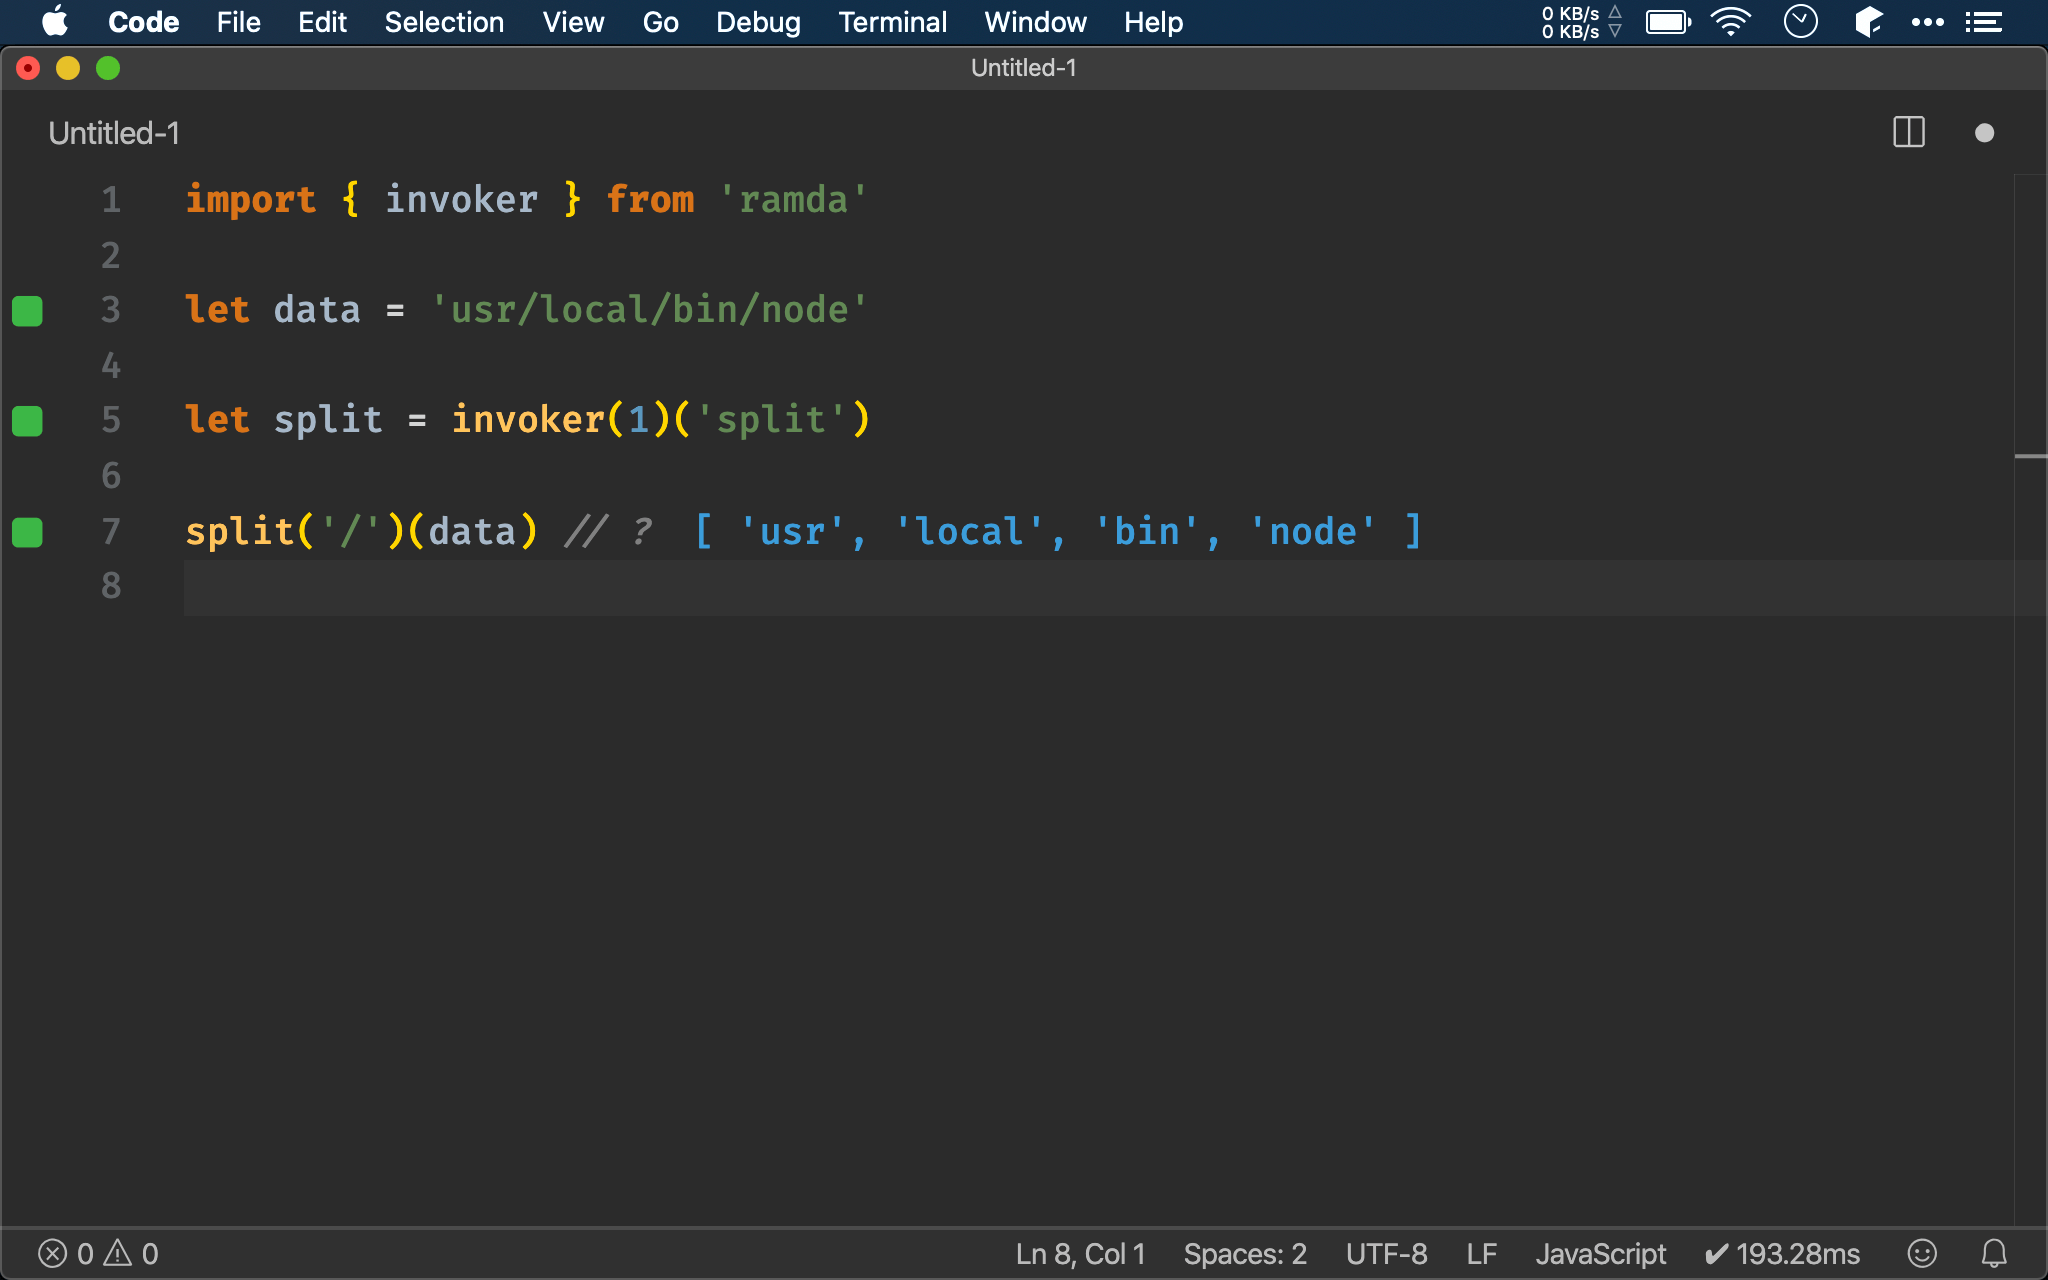Image resolution: width=2048 pixels, height=1280 pixels.
Task: Open the Code application menu
Action: pyautogui.click(x=143, y=22)
